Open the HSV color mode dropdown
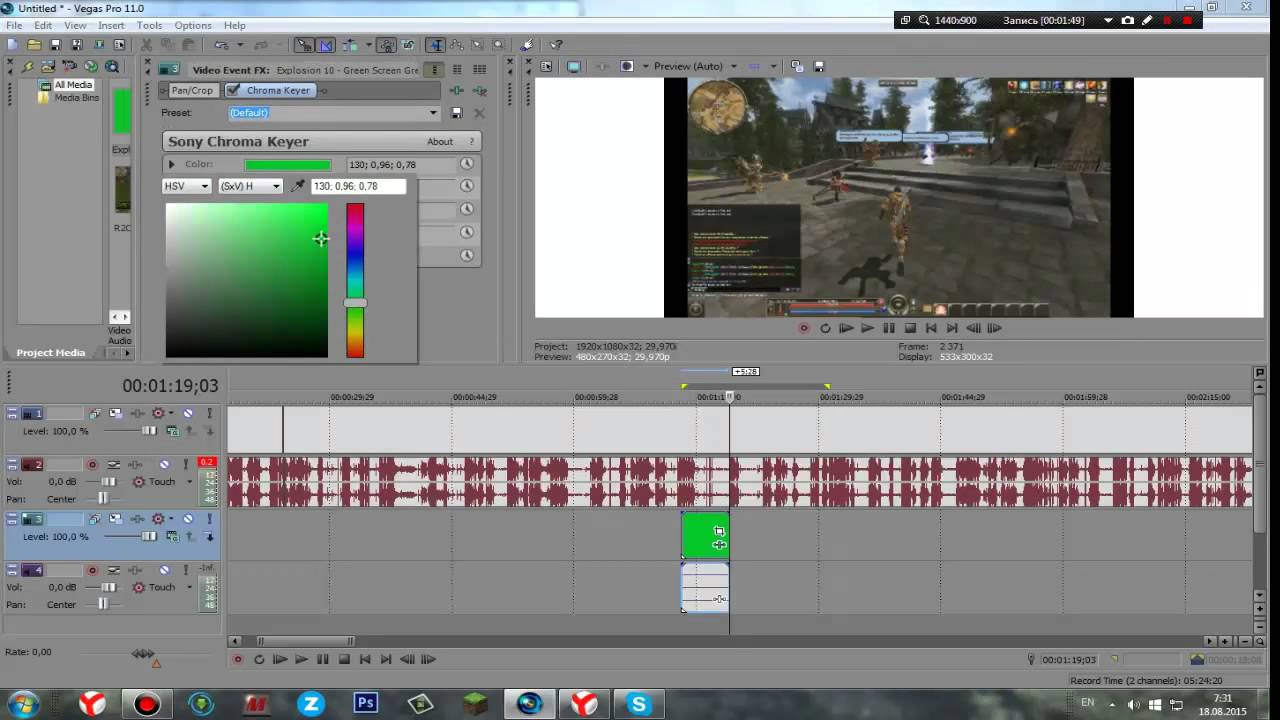The height and width of the screenshot is (720, 1280). [x=188, y=186]
